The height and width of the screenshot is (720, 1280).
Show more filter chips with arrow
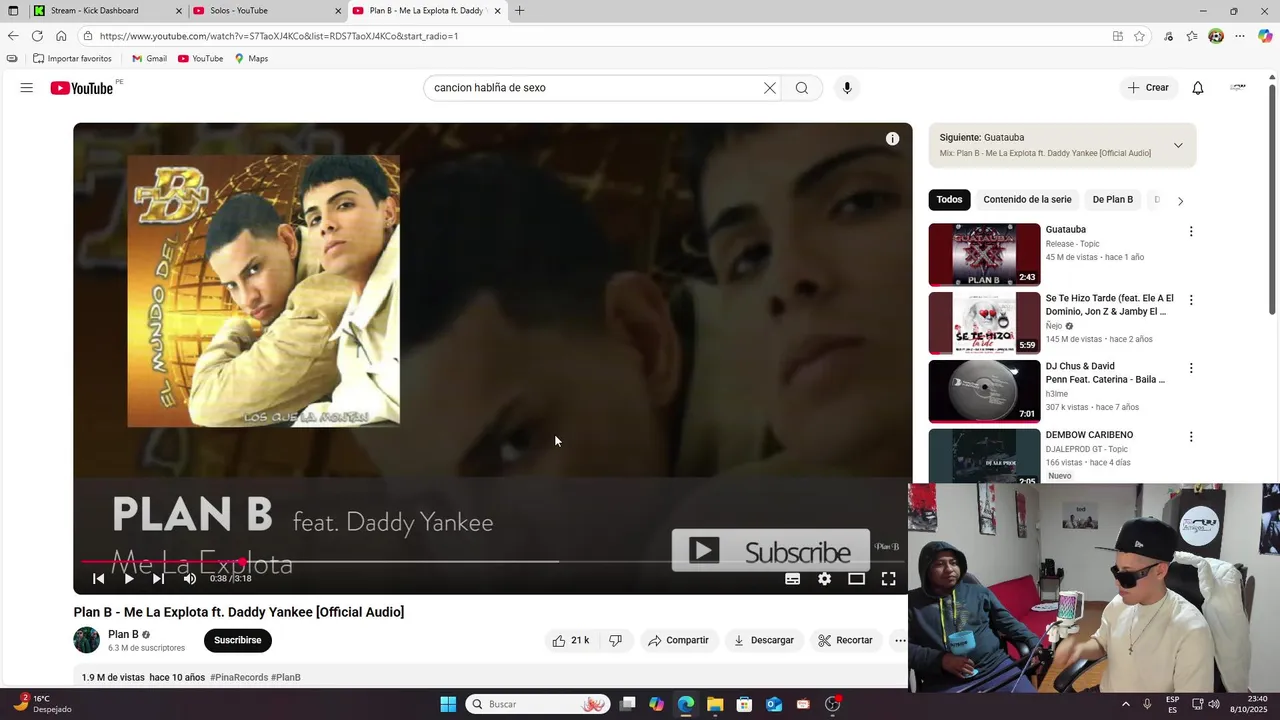click(x=1180, y=200)
